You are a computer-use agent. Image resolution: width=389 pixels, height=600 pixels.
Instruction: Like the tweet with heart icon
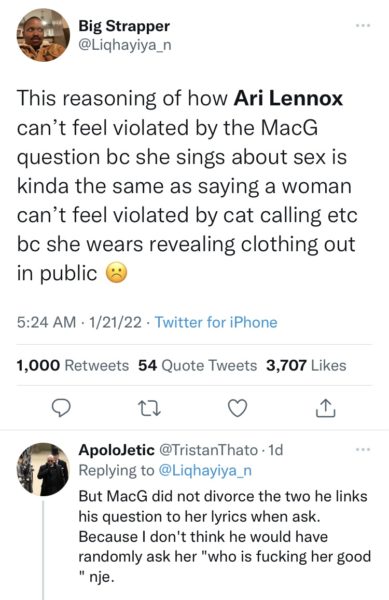(238, 408)
